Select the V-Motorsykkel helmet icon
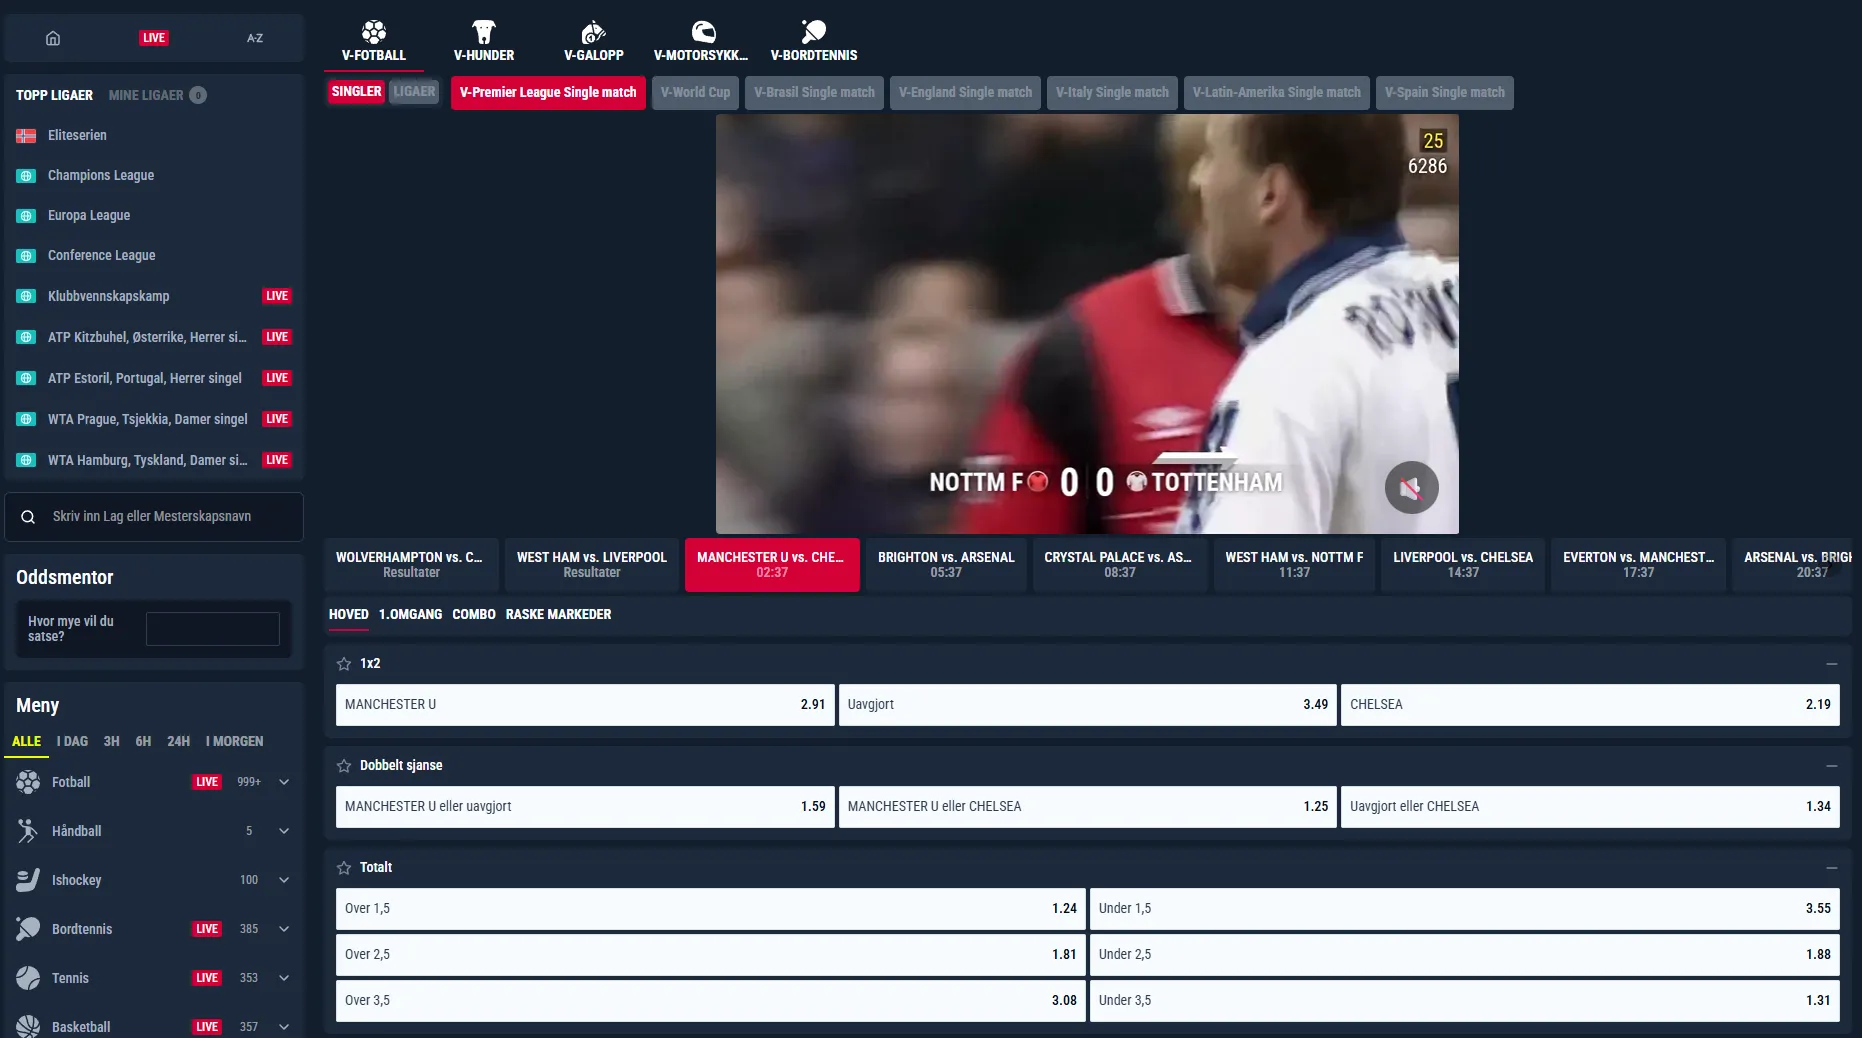 704,32
